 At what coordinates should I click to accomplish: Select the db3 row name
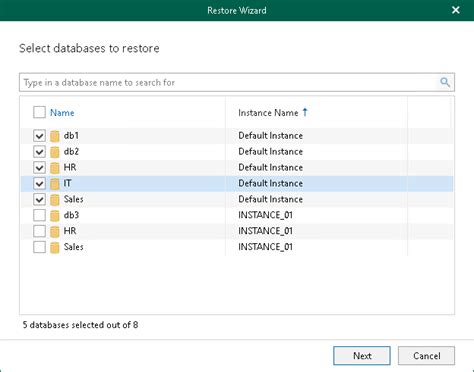coord(71,215)
